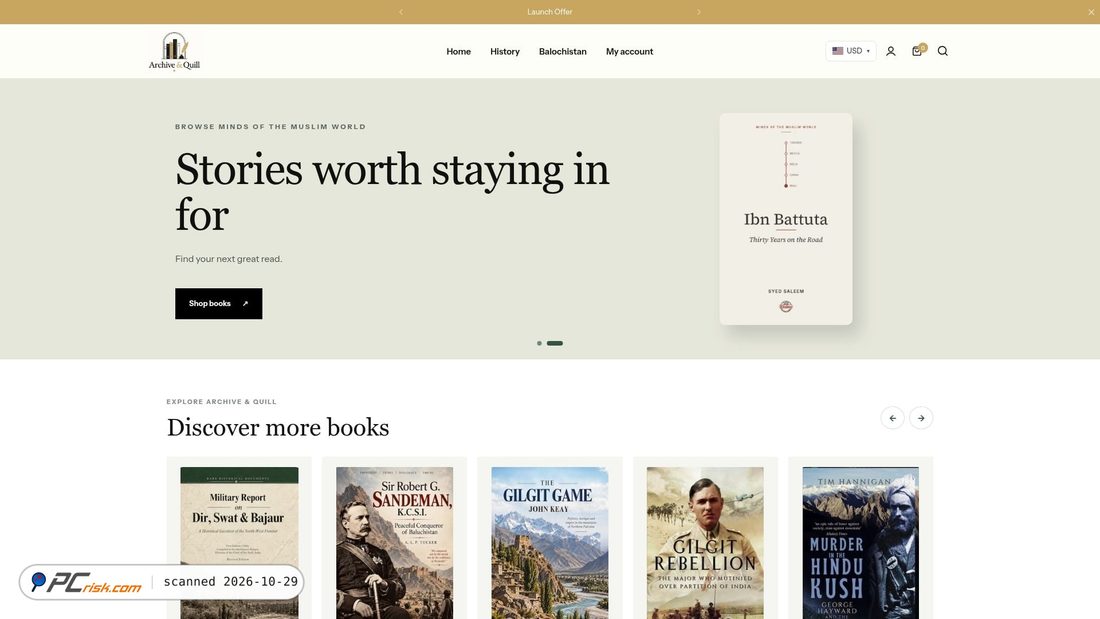Open the USD currency dropdown
The height and width of the screenshot is (619, 1100).
850,51
